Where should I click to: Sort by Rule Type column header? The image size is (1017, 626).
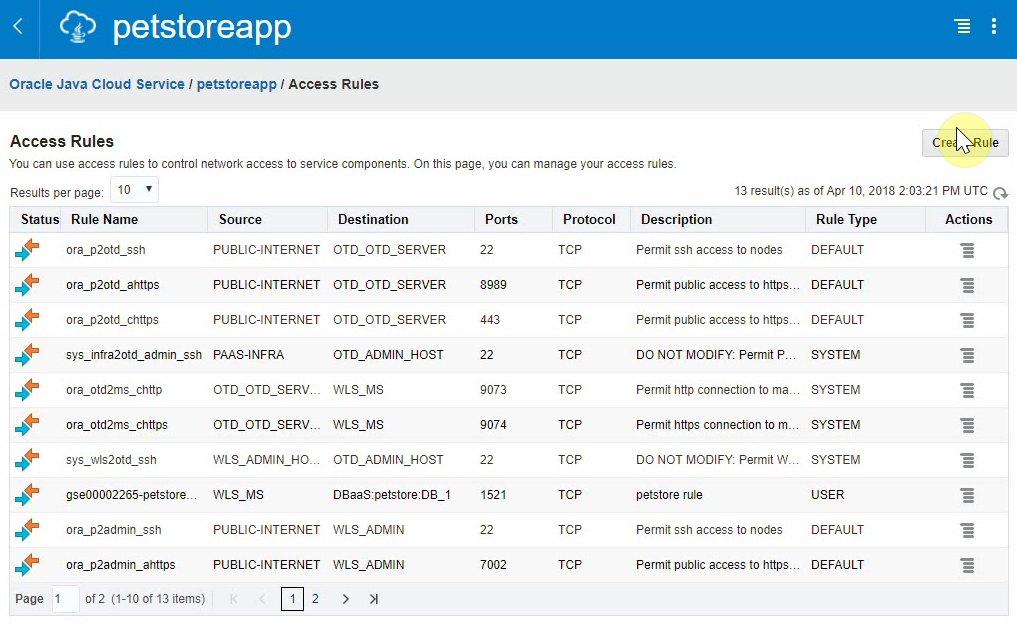coord(846,219)
